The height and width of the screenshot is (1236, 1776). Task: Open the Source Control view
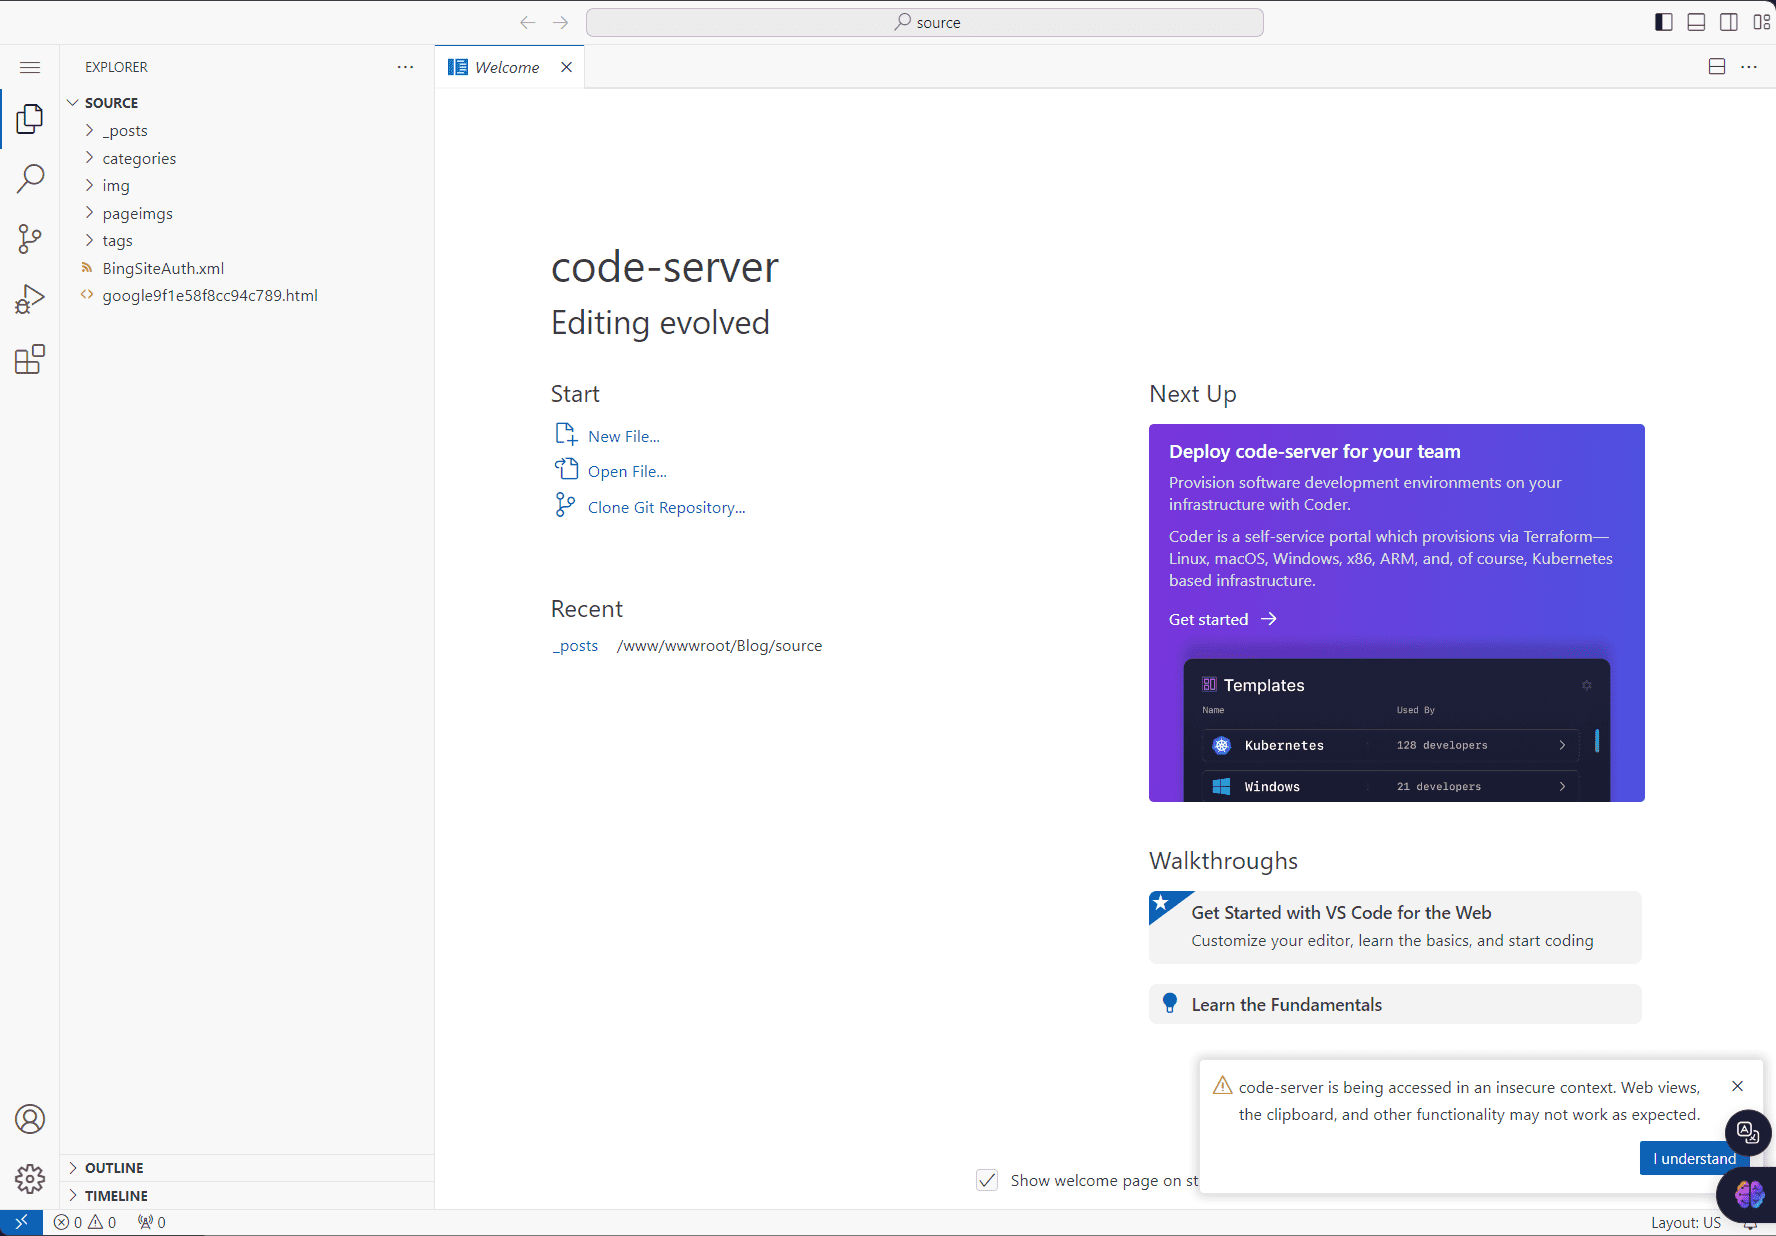(x=30, y=239)
